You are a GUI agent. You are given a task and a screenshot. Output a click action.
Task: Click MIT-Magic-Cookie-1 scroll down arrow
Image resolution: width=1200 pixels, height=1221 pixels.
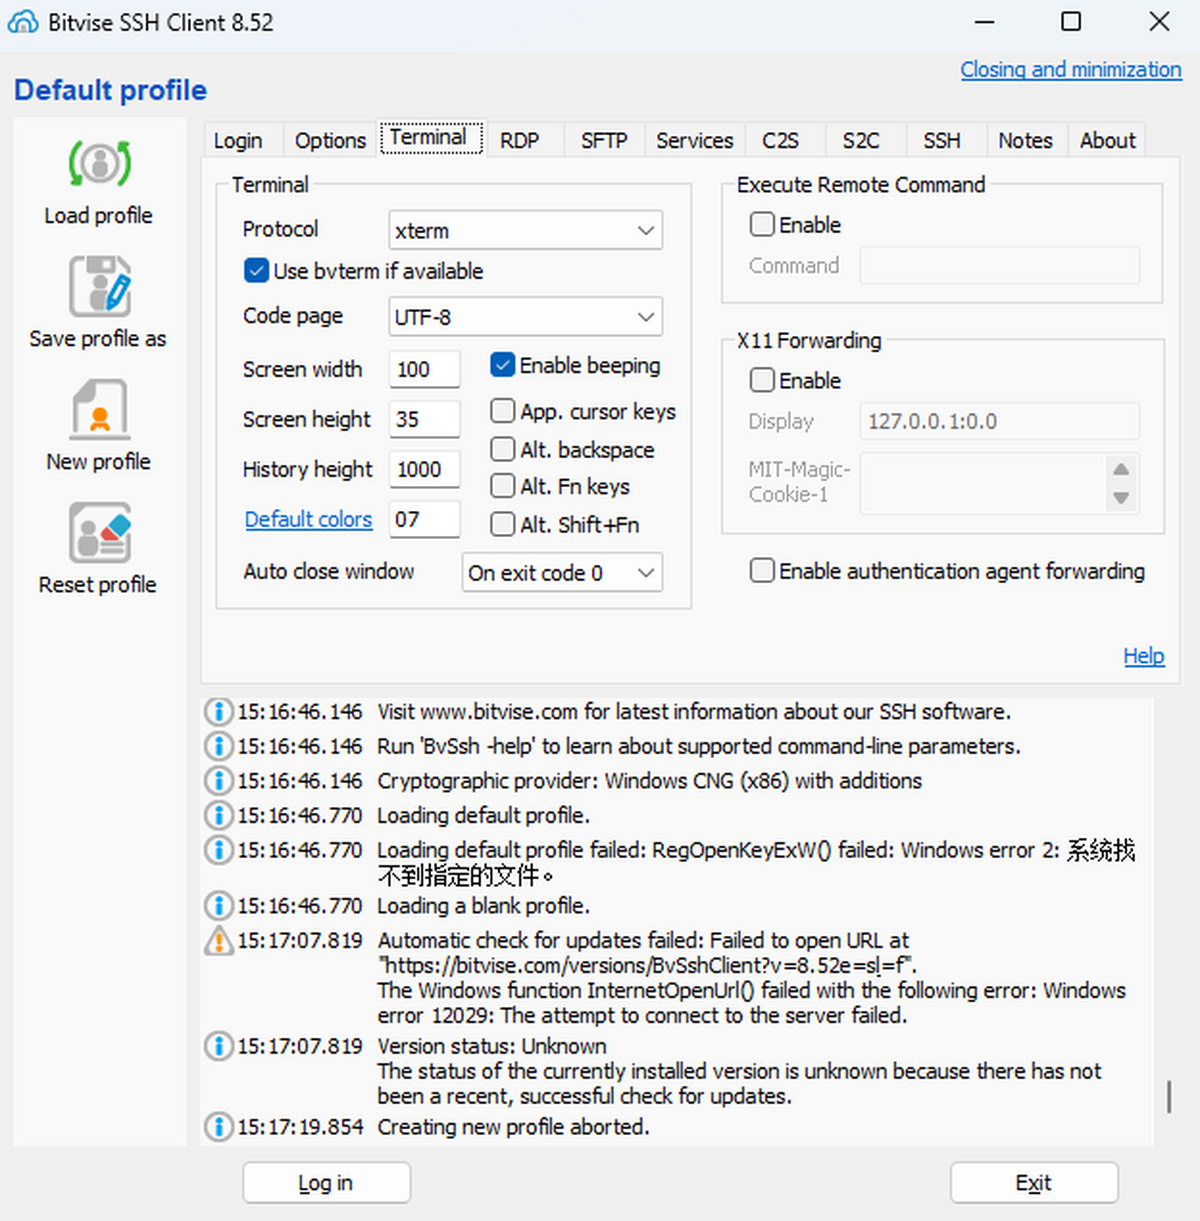click(1121, 498)
